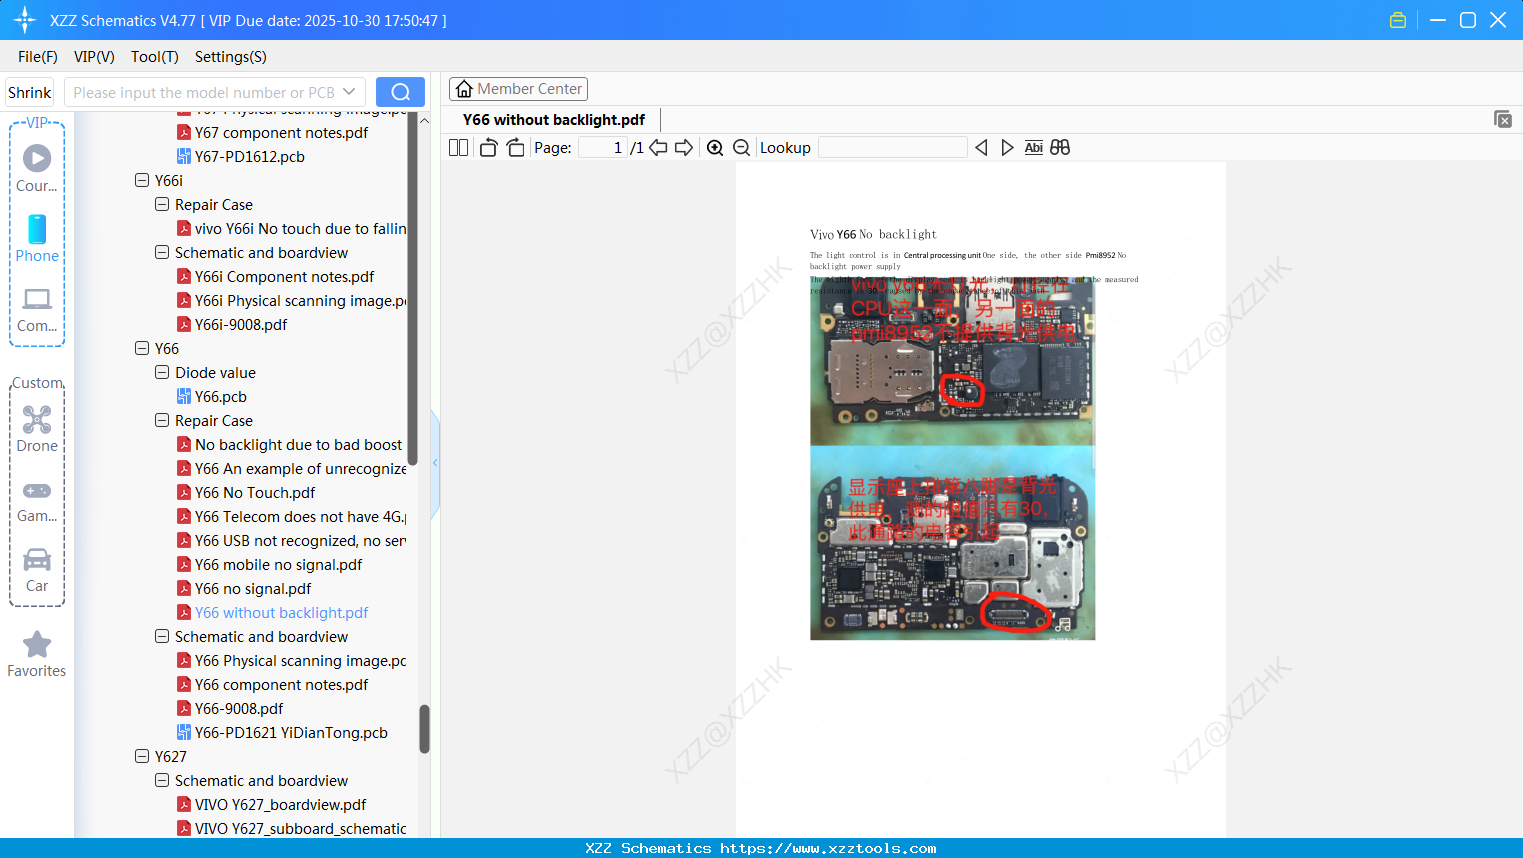Viewport: 1523px width, 858px height.
Task: Open the Course section in sidebar
Action: tap(37, 168)
